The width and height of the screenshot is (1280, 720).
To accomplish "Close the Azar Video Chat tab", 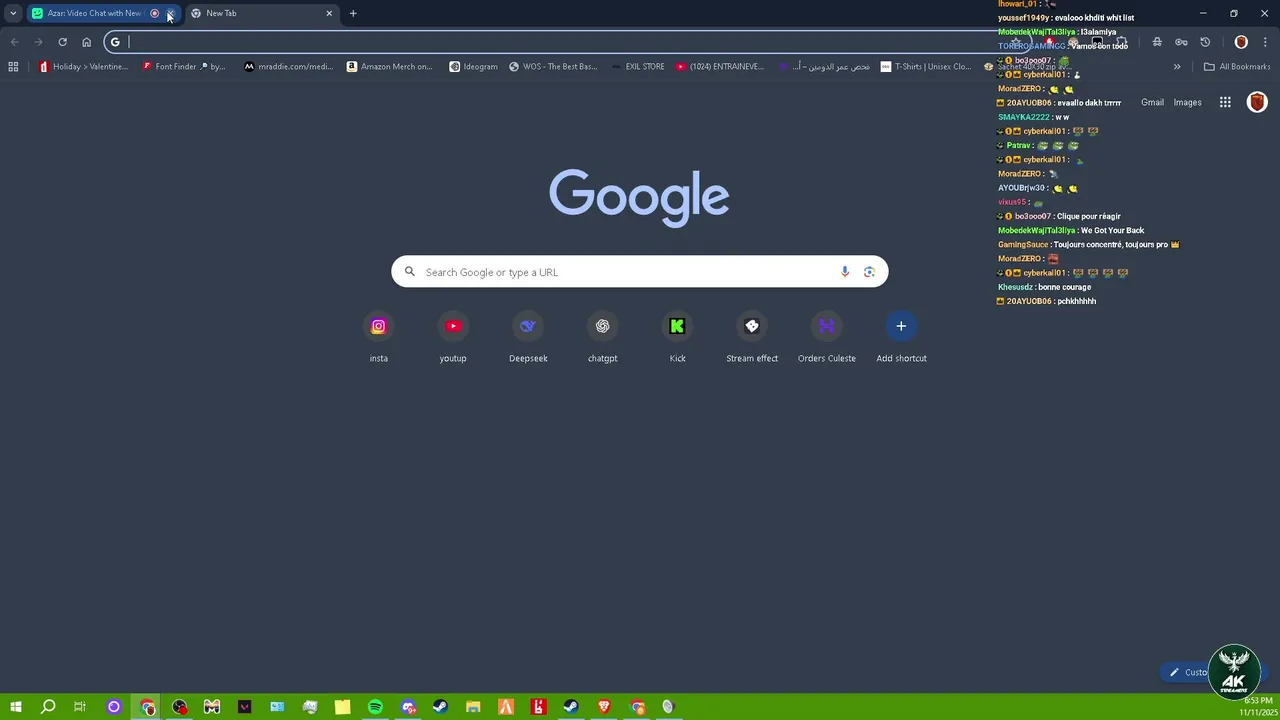I will (170, 13).
